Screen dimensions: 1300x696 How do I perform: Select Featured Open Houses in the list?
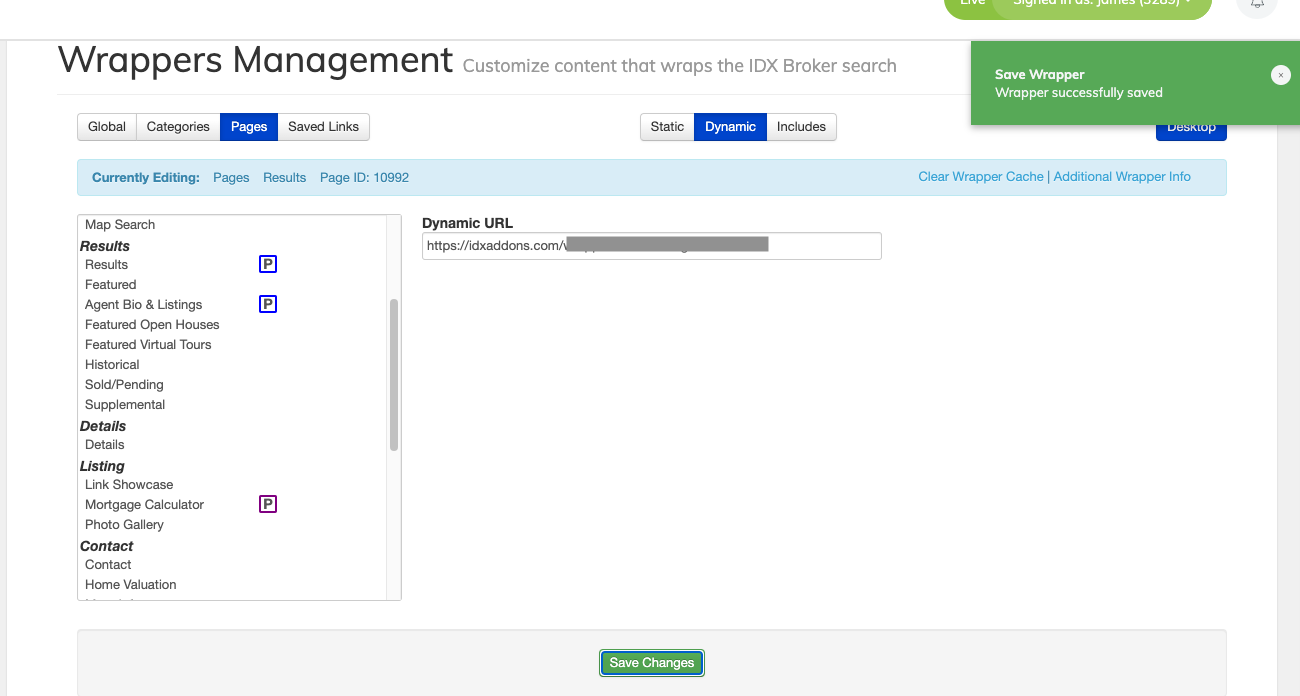[152, 324]
